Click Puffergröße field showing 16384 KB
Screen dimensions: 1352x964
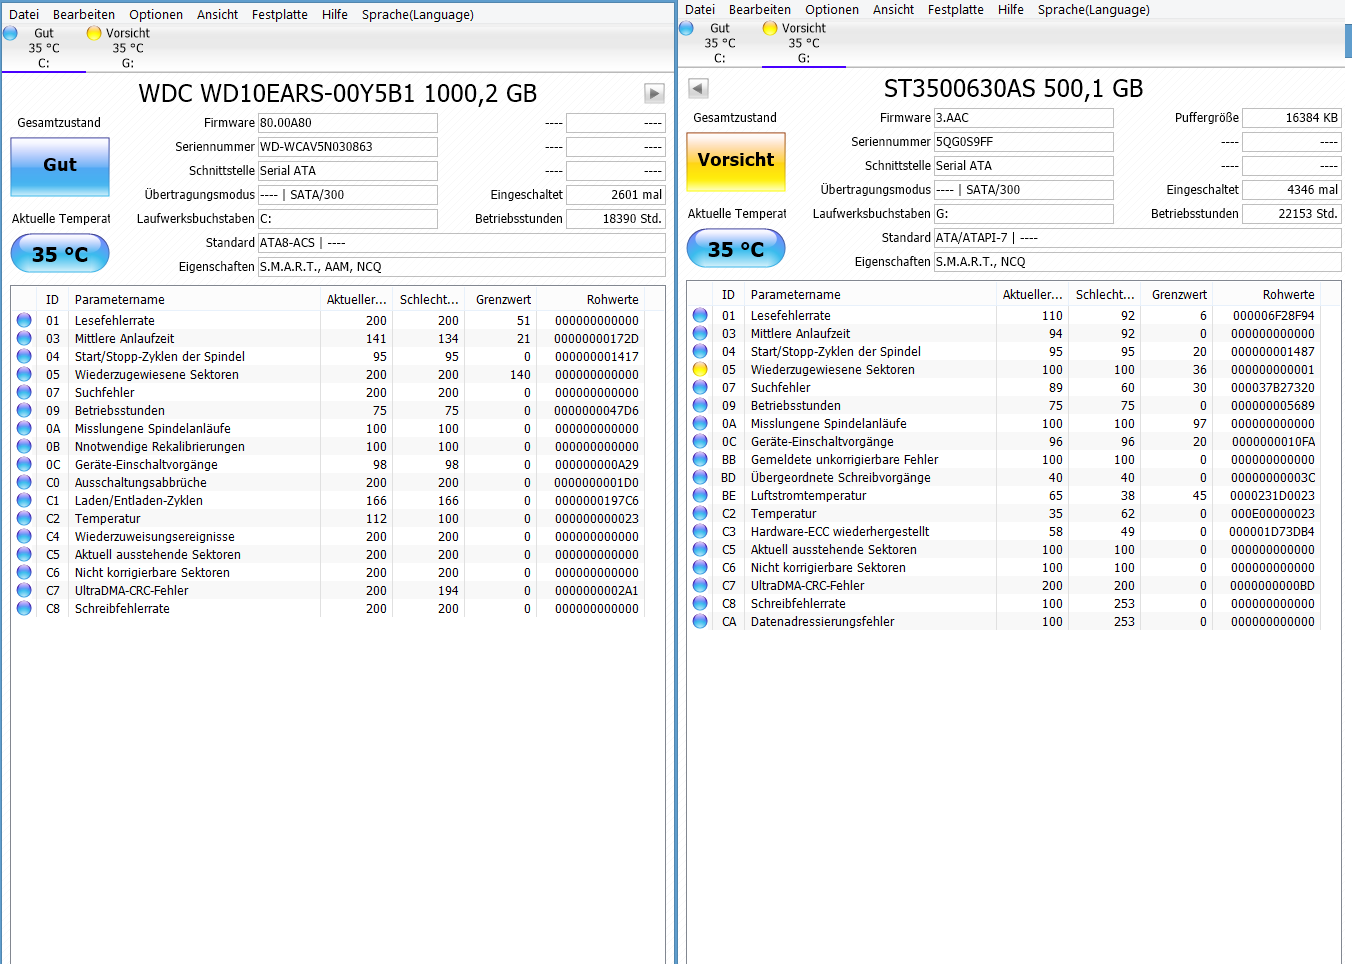[x=1292, y=118]
